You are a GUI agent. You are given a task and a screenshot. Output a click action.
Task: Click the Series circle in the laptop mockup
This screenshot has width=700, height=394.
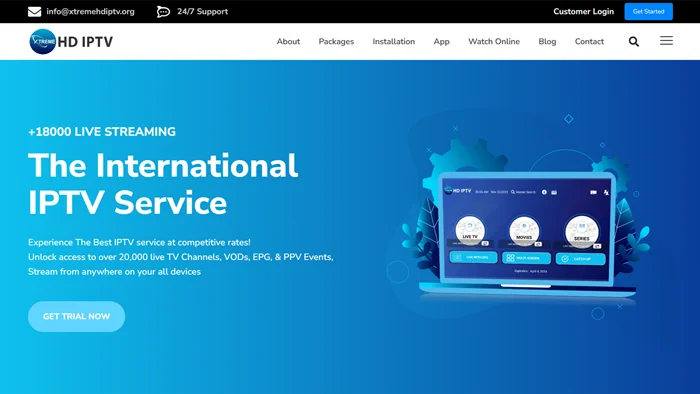pyautogui.click(x=582, y=231)
